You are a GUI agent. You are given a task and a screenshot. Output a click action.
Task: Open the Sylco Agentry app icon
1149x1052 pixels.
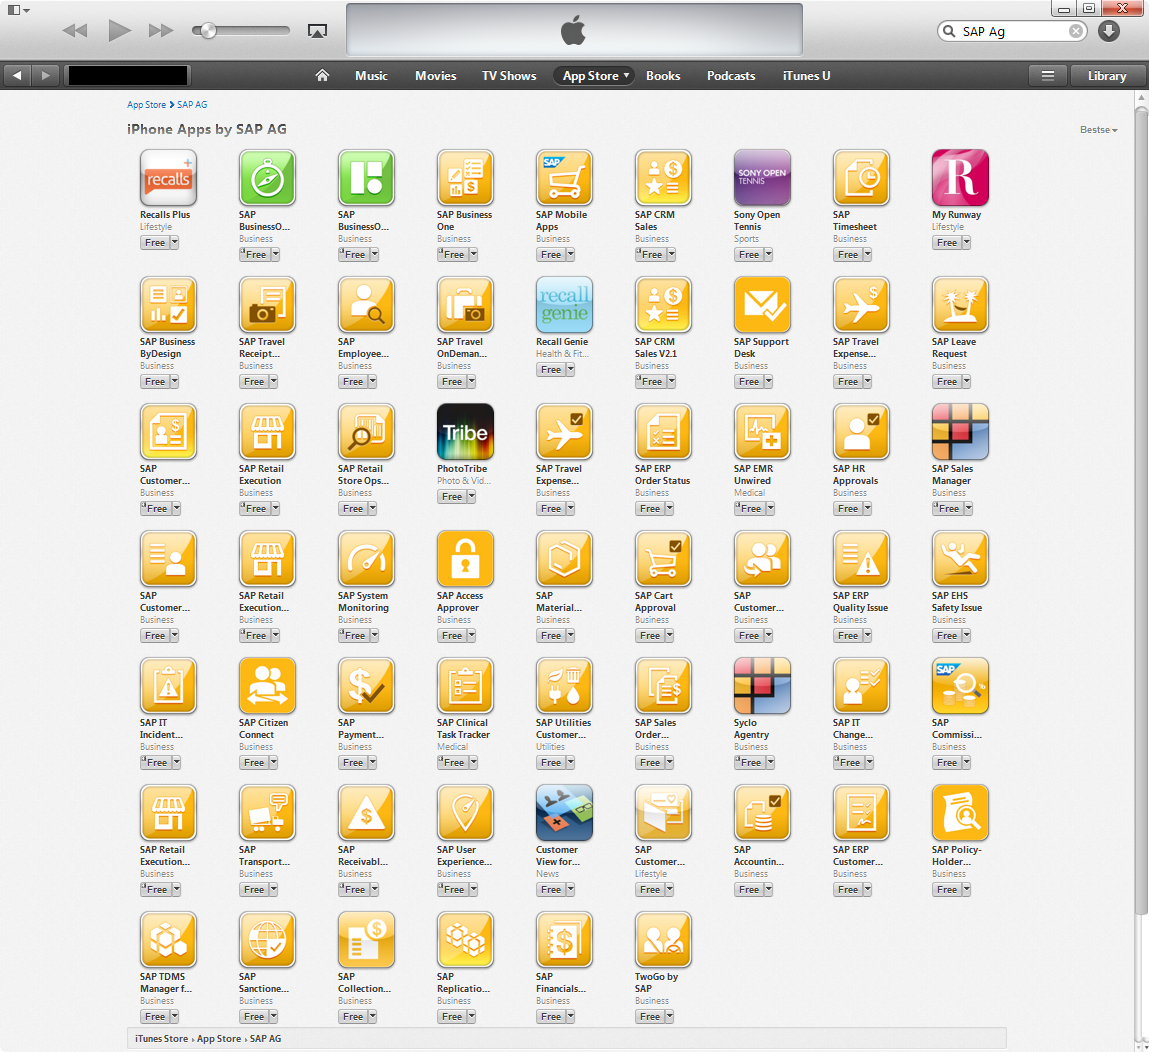click(x=762, y=686)
